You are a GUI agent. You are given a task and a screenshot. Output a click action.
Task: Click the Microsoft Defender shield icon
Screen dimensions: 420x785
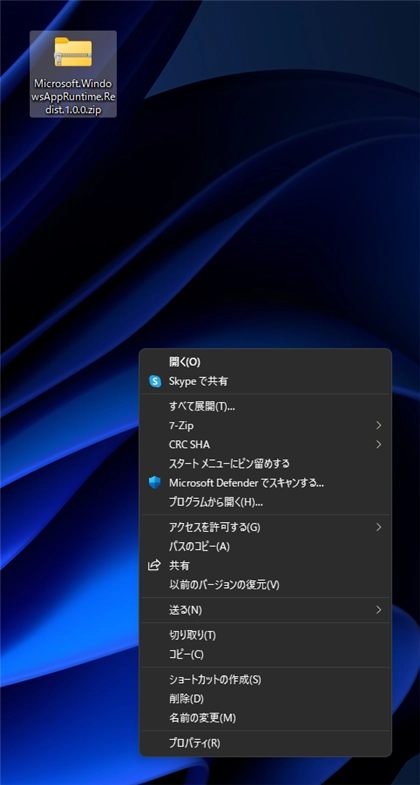(155, 483)
